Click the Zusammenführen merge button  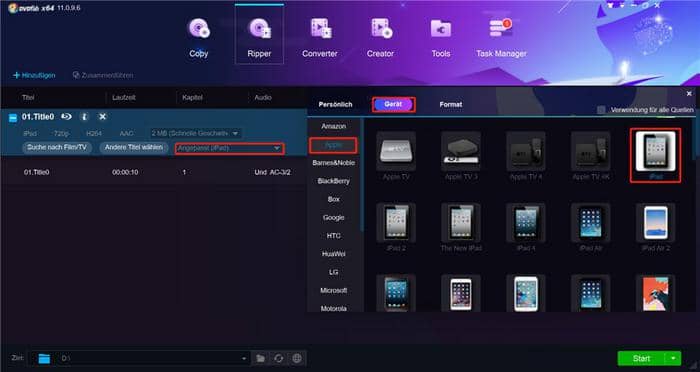coord(103,75)
